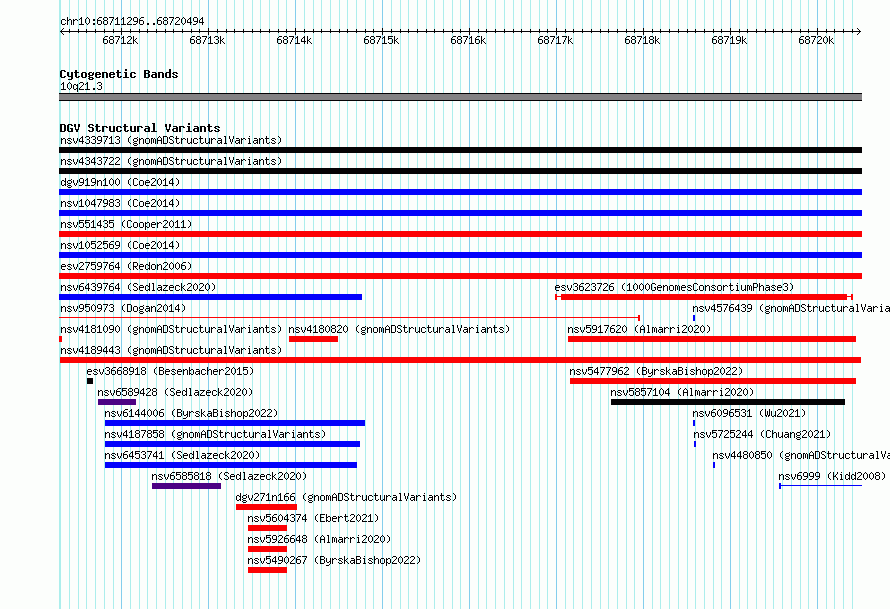This screenshot has width=890, height=609.
Task: Select the nsv5604374 (Ebert2021) red bar
Action: [267, 528]
